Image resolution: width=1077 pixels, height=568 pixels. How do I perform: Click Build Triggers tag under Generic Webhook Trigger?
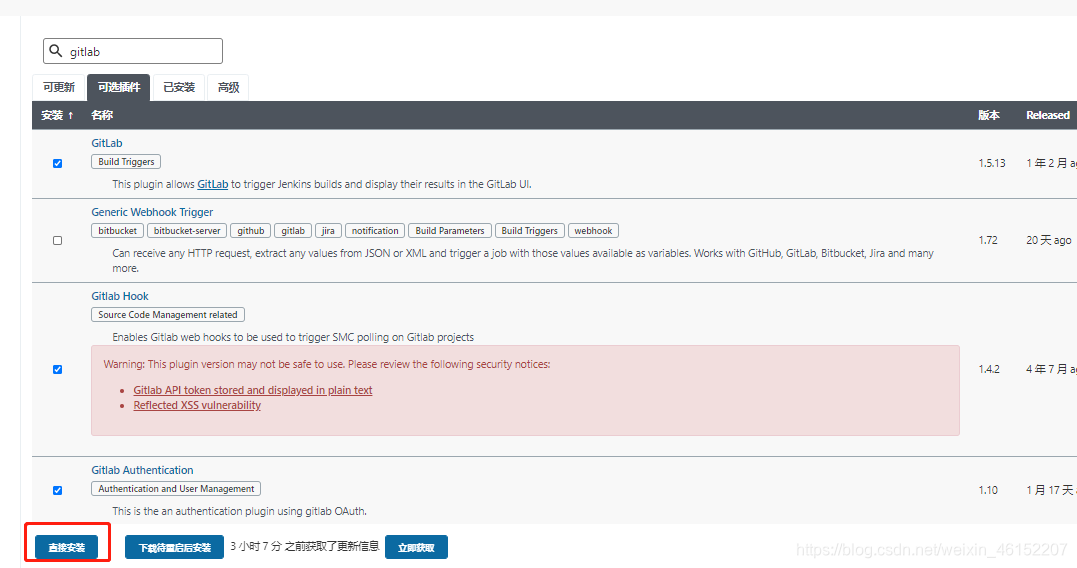coord(530,231)
